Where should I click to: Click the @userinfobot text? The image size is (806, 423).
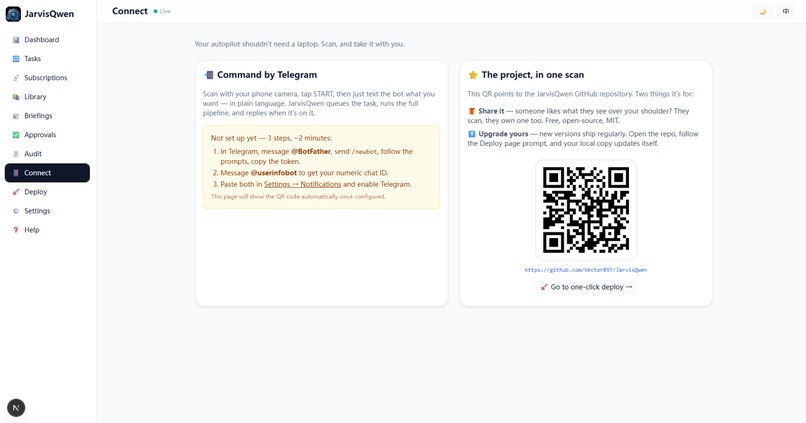[x=273, y=173]
